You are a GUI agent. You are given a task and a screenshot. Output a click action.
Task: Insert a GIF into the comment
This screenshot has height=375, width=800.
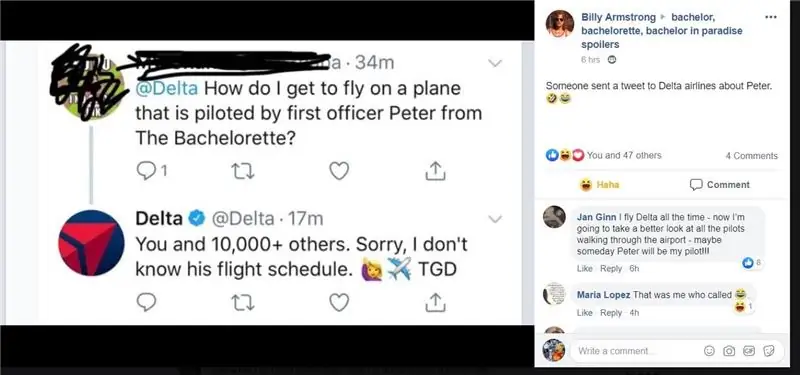[748, 351]
